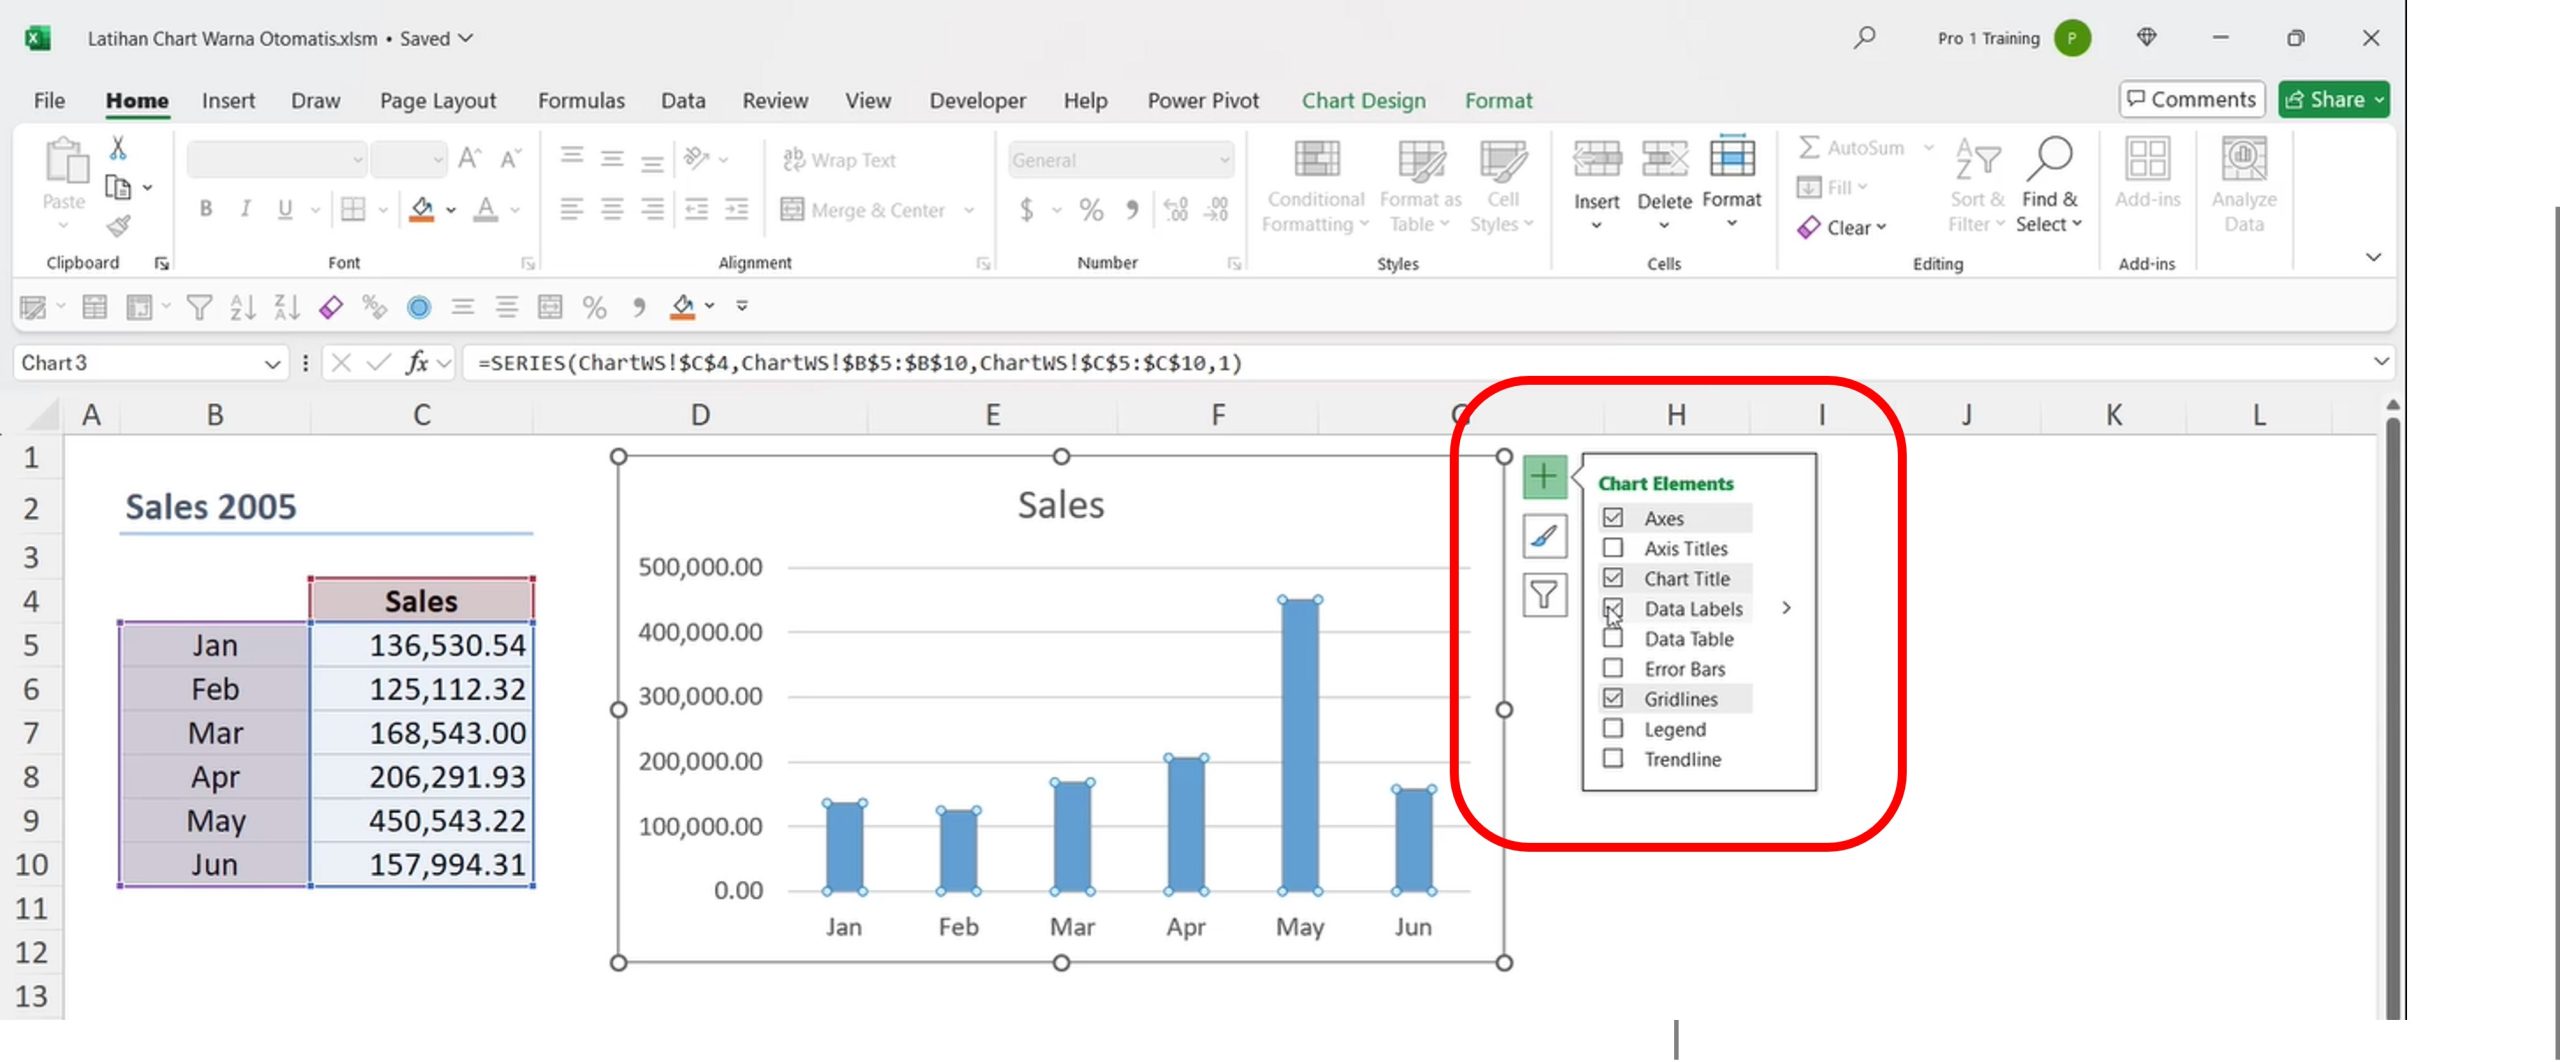The image size is (2560, 1062).
Task: Open the Name Box dropdown
Action: coord(271,364)
